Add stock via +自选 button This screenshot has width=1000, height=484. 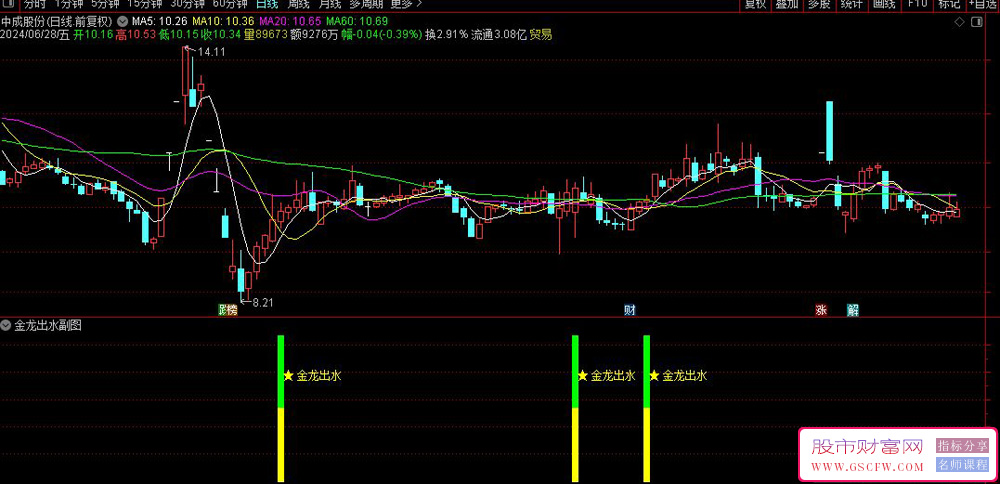tap(984, 4)
